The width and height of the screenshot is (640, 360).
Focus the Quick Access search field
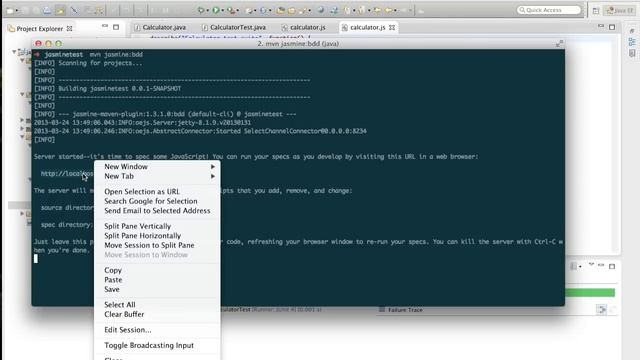[549, 10]
